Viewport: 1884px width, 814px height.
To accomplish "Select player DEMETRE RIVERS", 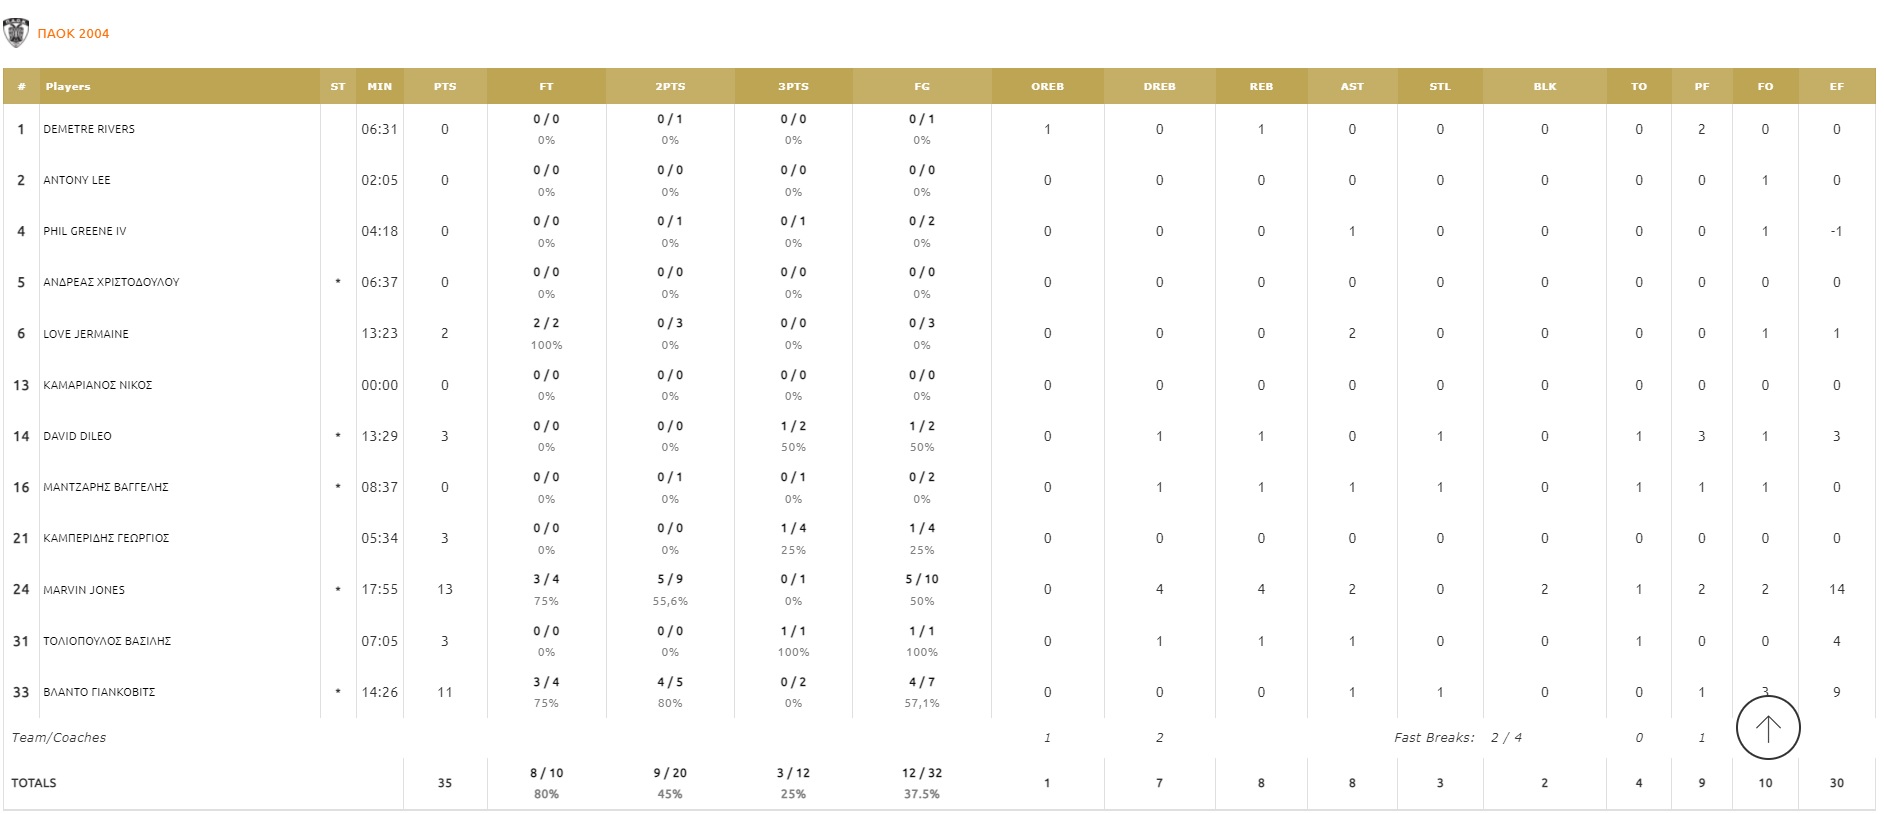I will point(89,129).
